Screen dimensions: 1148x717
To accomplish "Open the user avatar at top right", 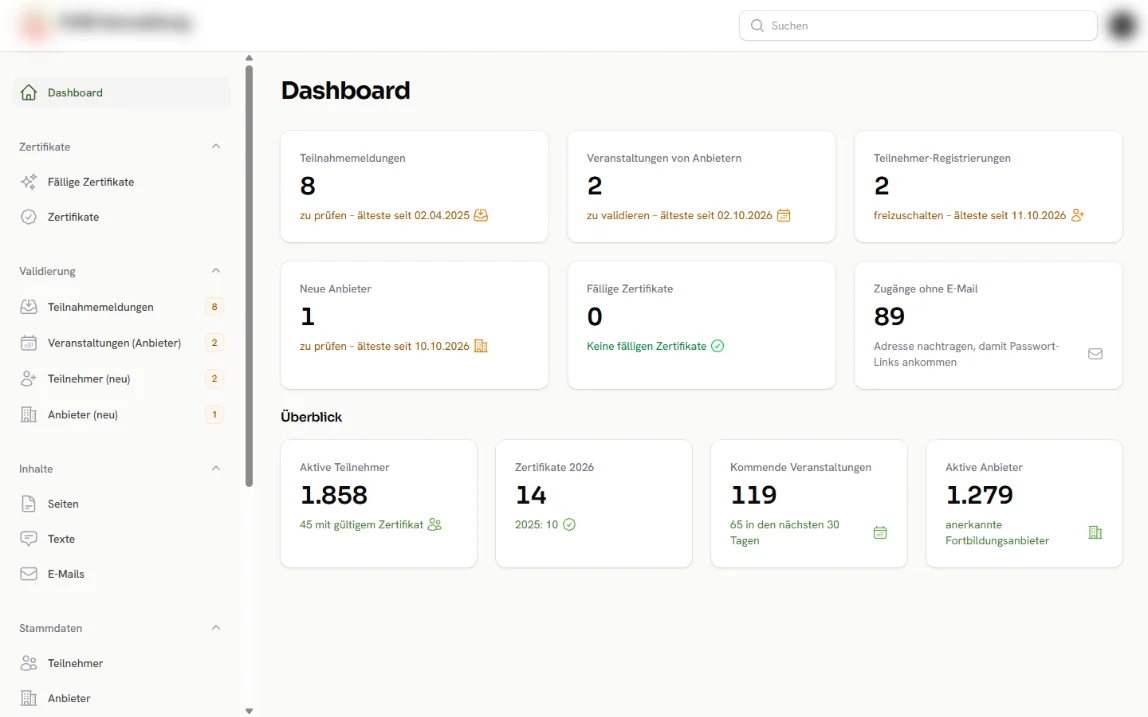I will click(1122, 26).
